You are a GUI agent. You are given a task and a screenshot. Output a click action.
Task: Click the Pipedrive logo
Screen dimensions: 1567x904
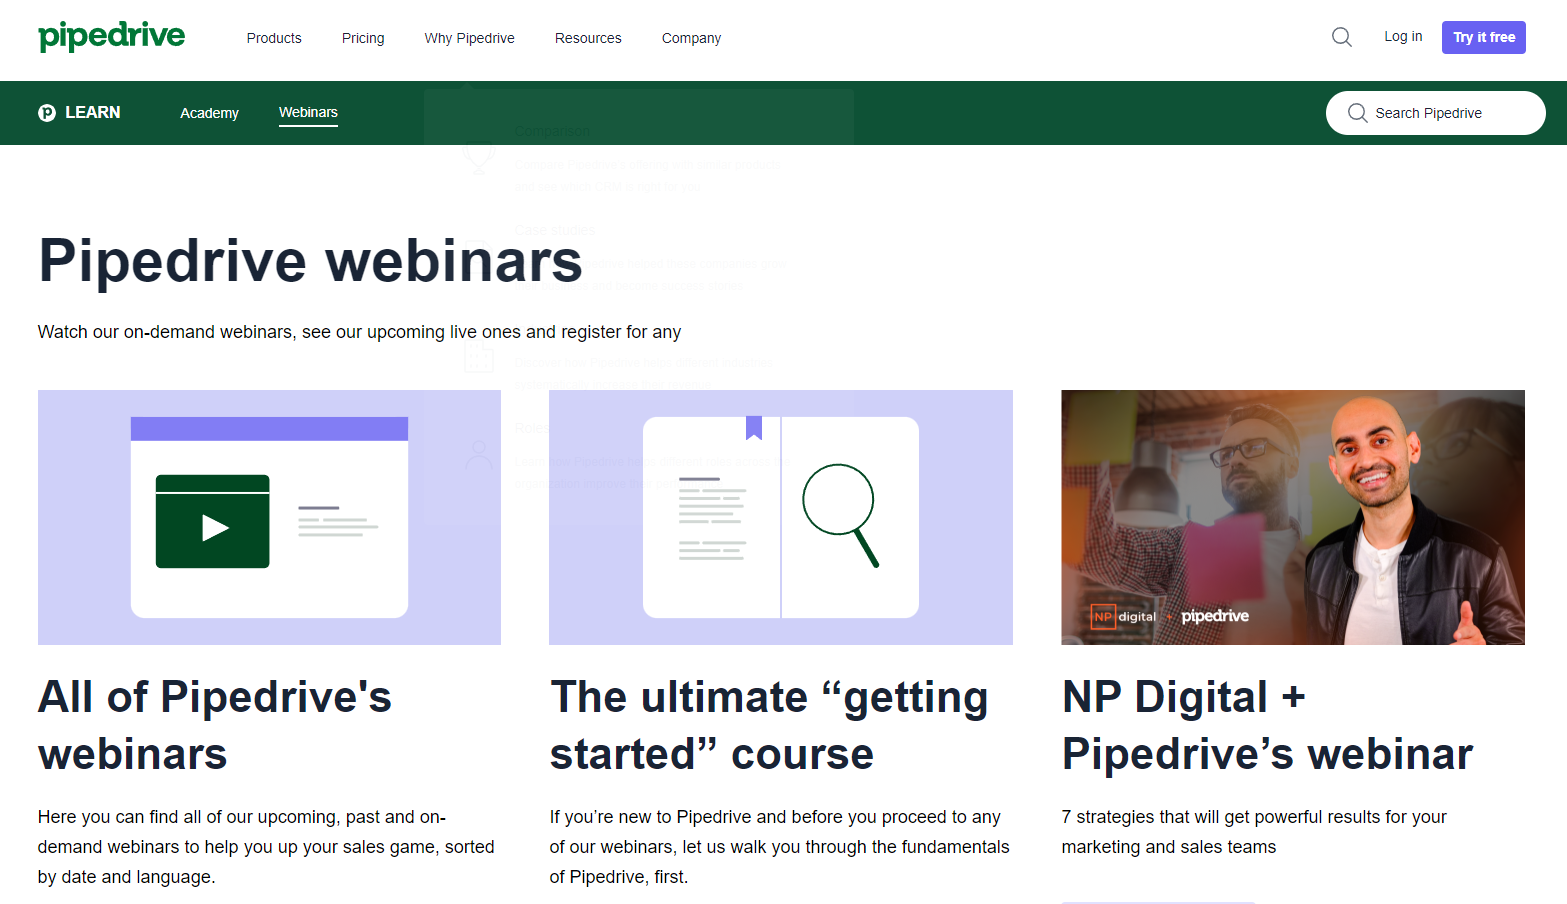(111, 37)
